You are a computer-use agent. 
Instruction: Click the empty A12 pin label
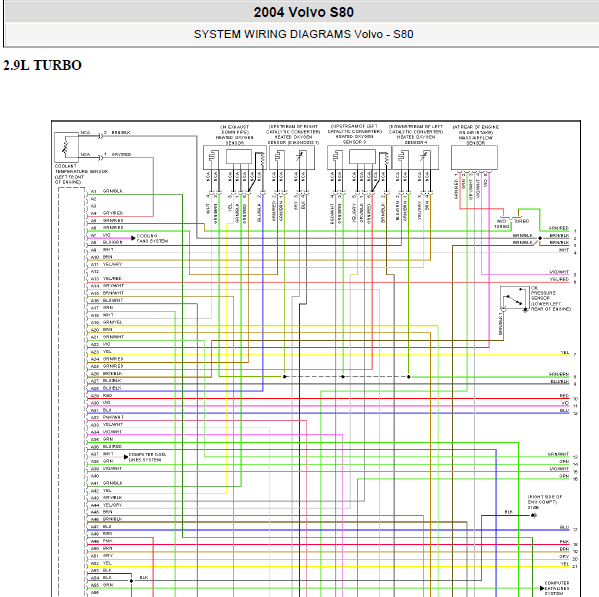tap(94, 272)
